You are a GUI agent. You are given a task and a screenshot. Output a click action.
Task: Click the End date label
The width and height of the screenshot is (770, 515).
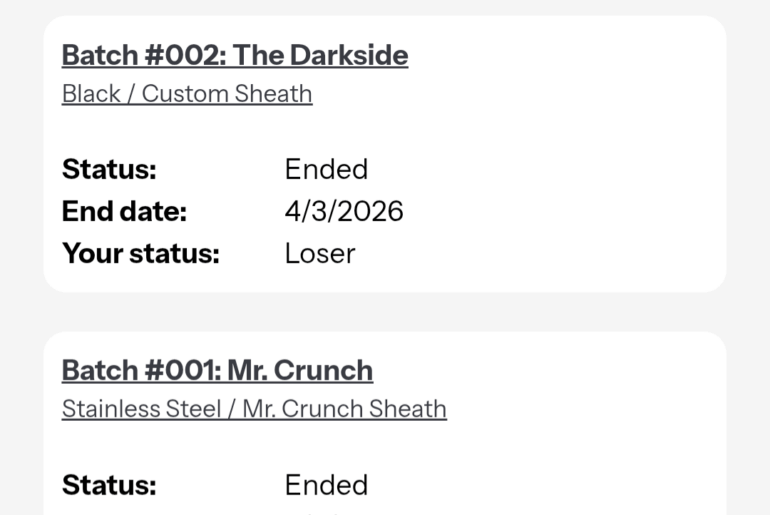coord(124,212)
